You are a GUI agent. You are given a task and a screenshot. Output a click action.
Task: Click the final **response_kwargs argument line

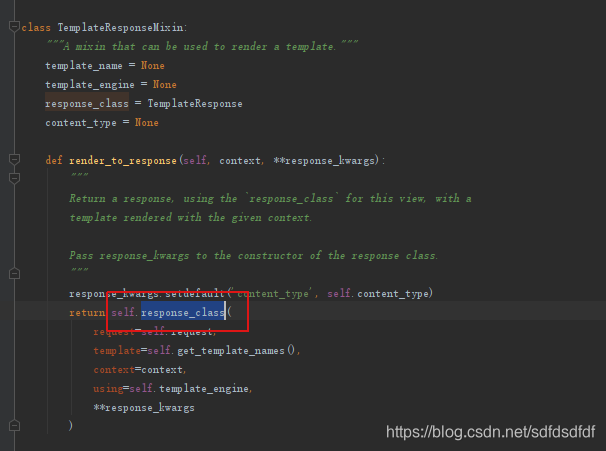[x=144, y=408]
